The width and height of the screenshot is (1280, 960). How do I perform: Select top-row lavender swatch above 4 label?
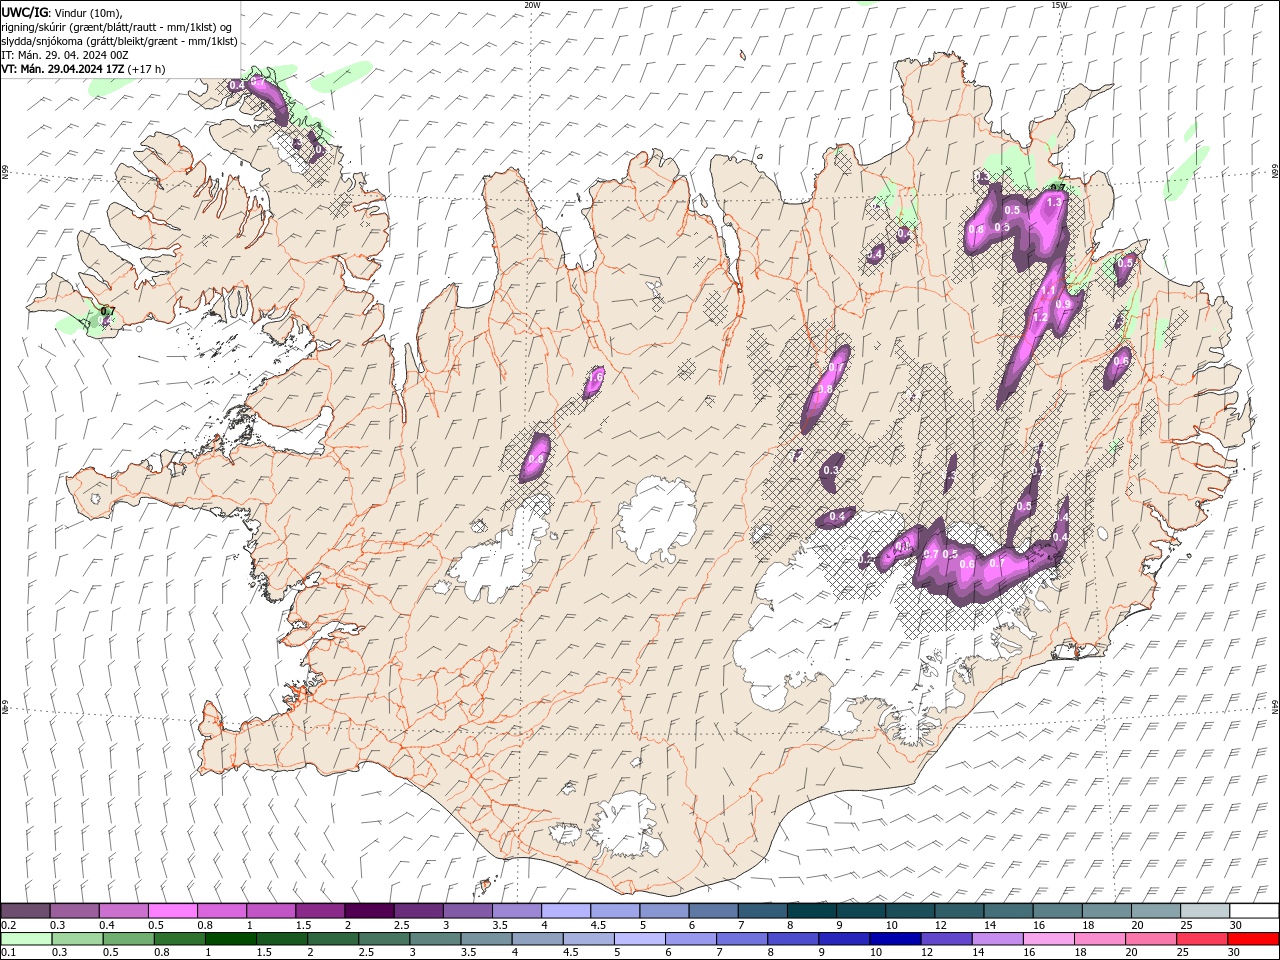click(x=565, y=911)
